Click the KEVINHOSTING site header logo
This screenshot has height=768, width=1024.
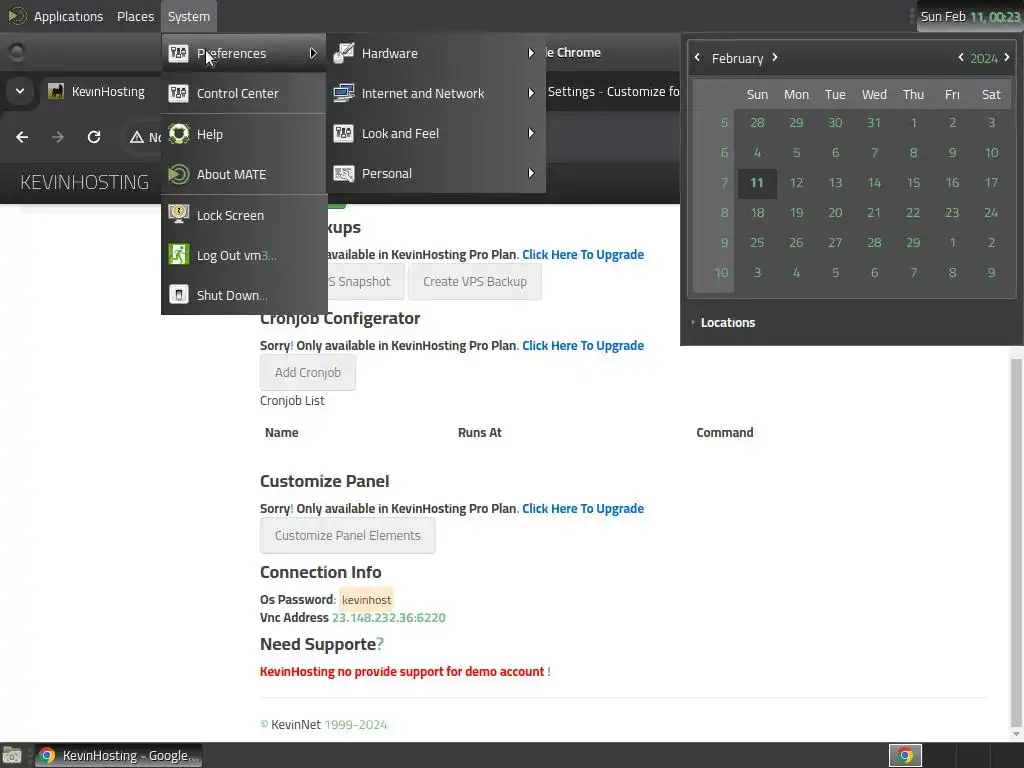pyautogui.click(x=84, y=182)
